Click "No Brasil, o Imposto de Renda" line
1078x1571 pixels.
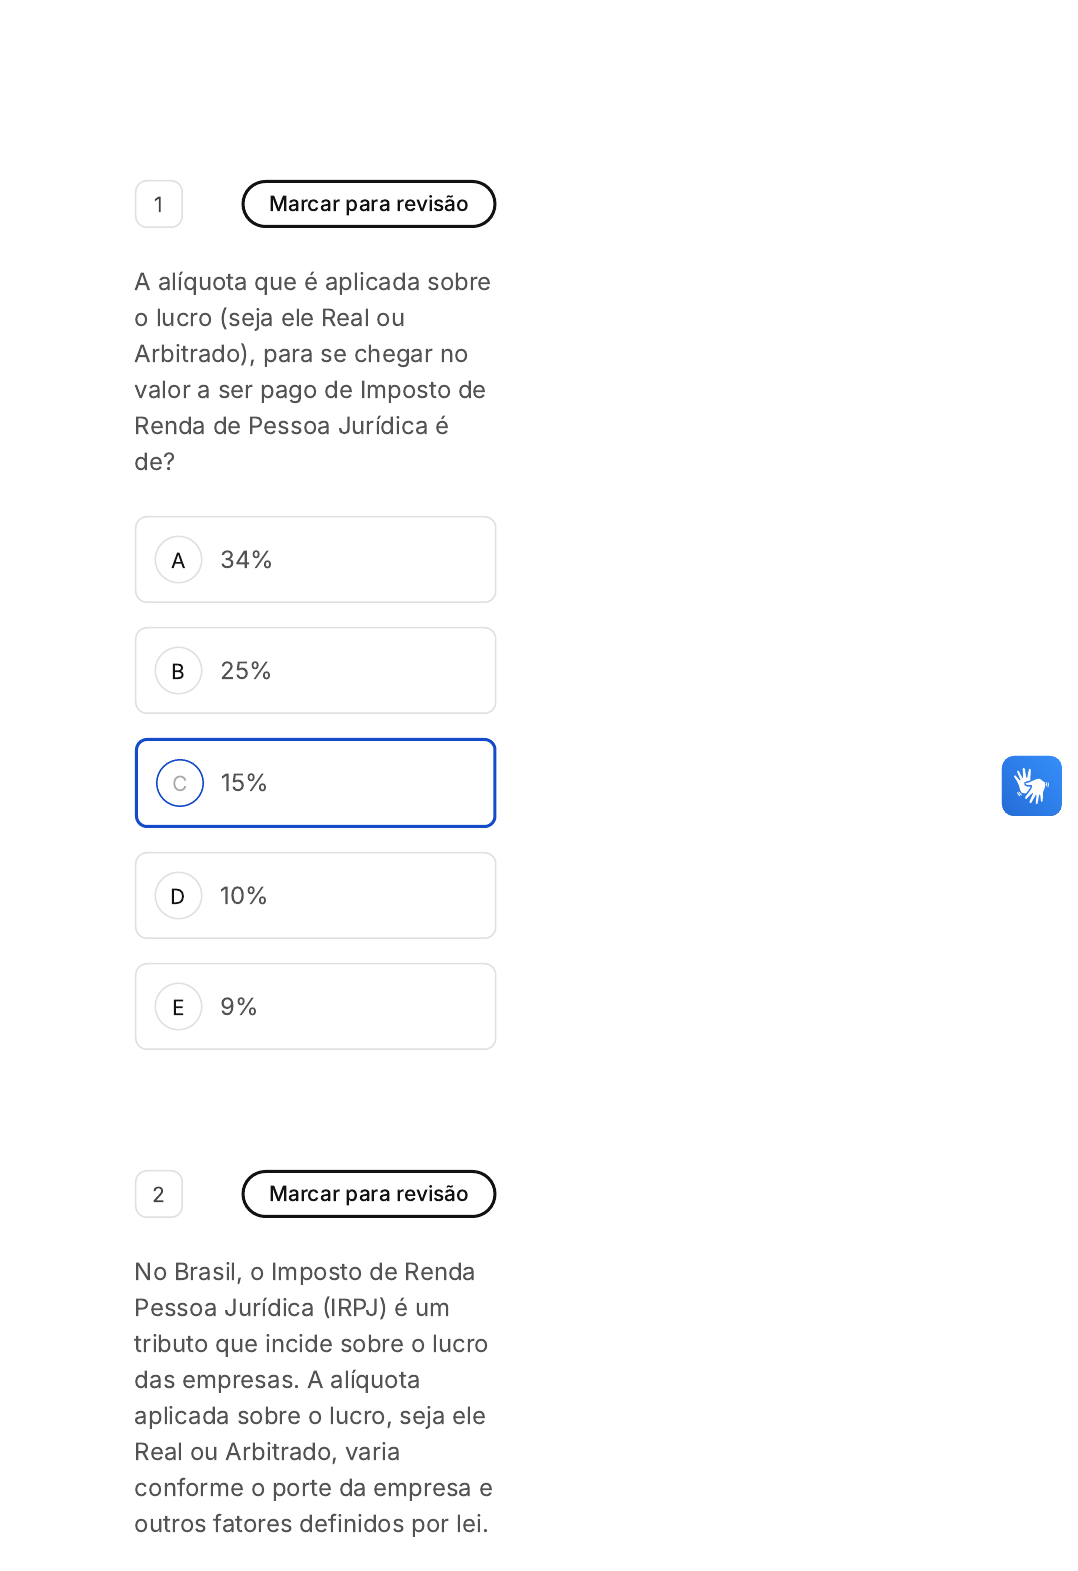tap(305, 1272)
